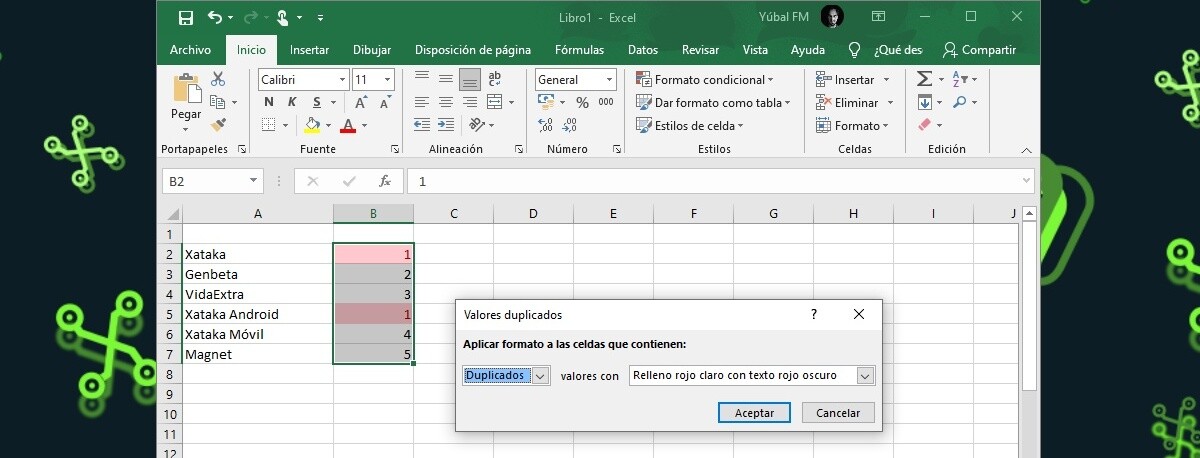The image size is (1200, 458).
Task: Click the Undo arrow icon
Action: pos(215,17)
